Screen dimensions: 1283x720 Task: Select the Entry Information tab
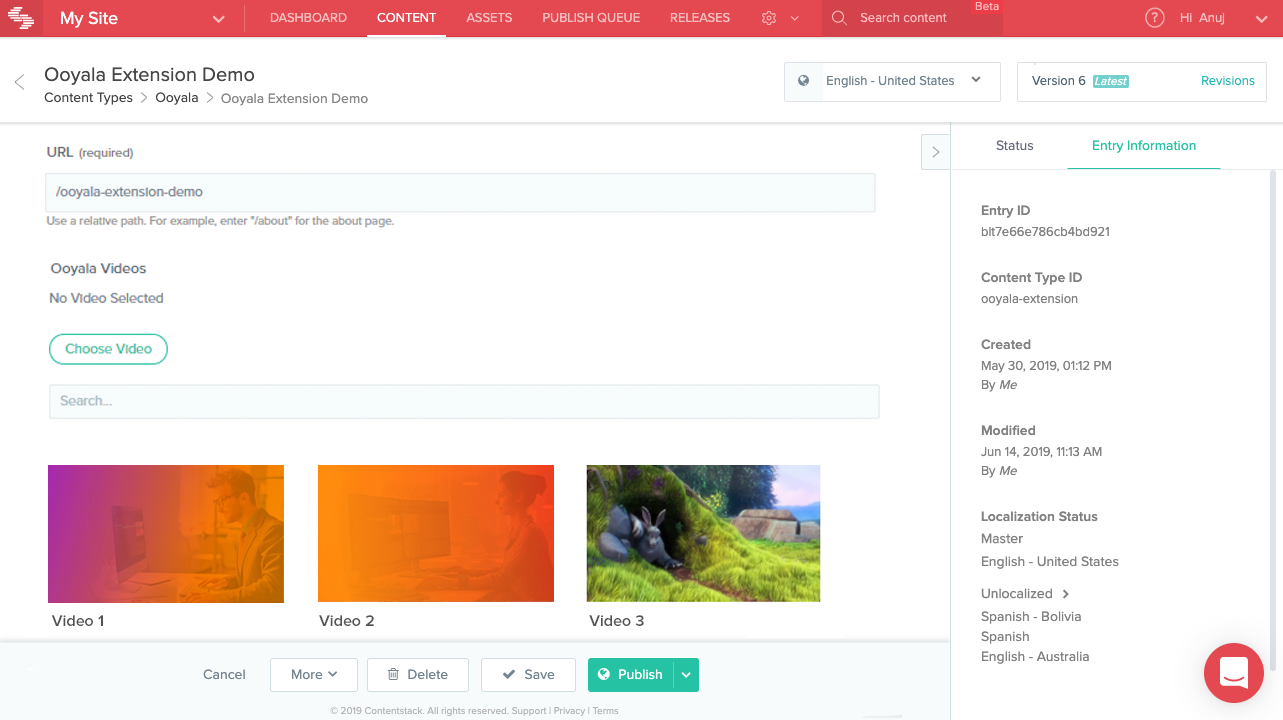click(1144, 146)
